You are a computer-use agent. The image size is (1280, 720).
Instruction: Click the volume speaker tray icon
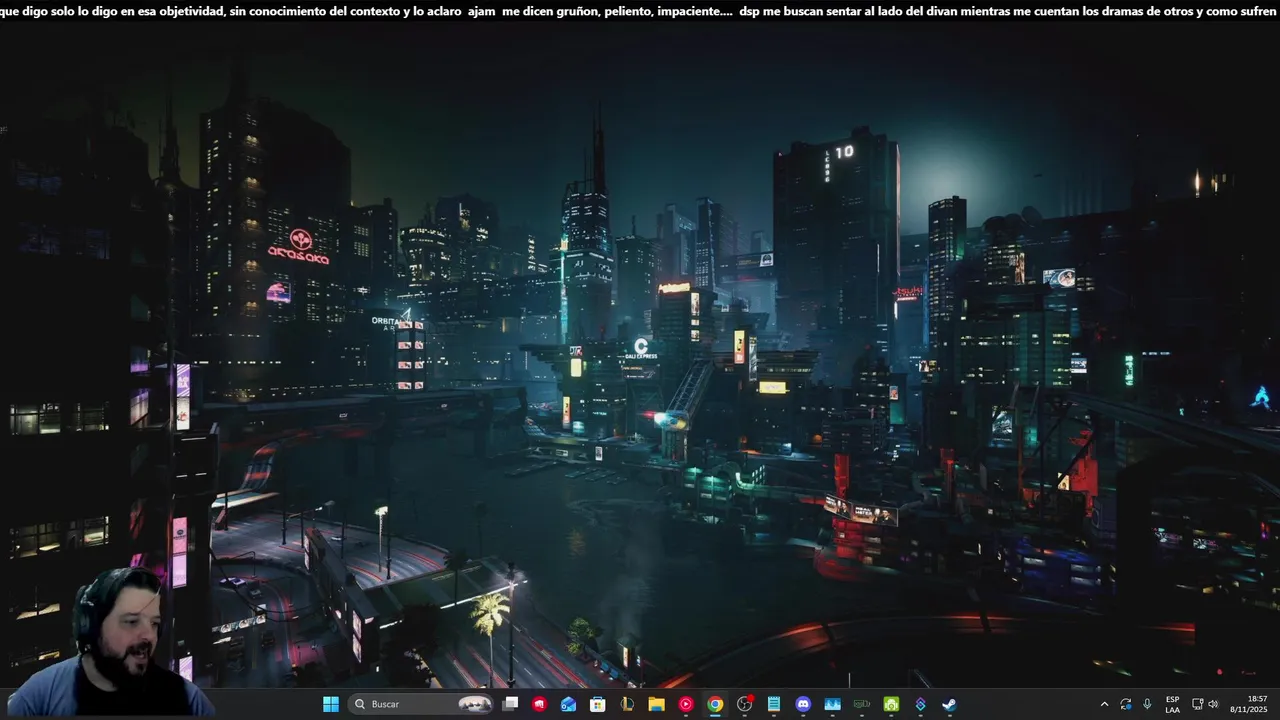[1214, 704]
